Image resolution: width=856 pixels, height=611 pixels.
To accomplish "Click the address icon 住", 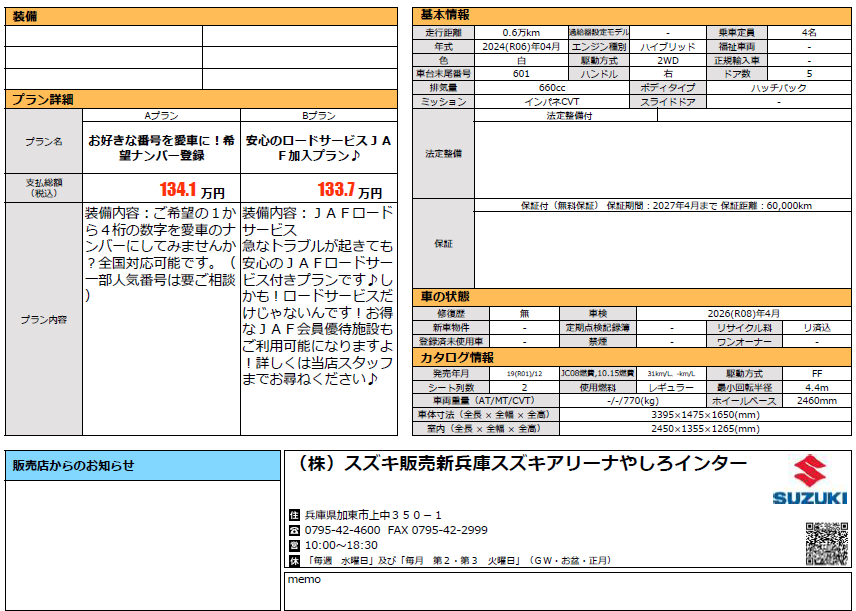I will (x=294, y=515).
